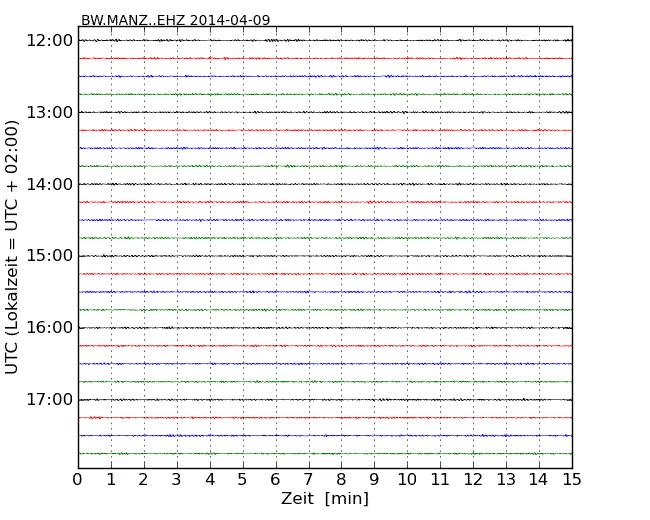Click the 6 tick label on the Zeit axis
650x520 pixels.
(275, 479)
